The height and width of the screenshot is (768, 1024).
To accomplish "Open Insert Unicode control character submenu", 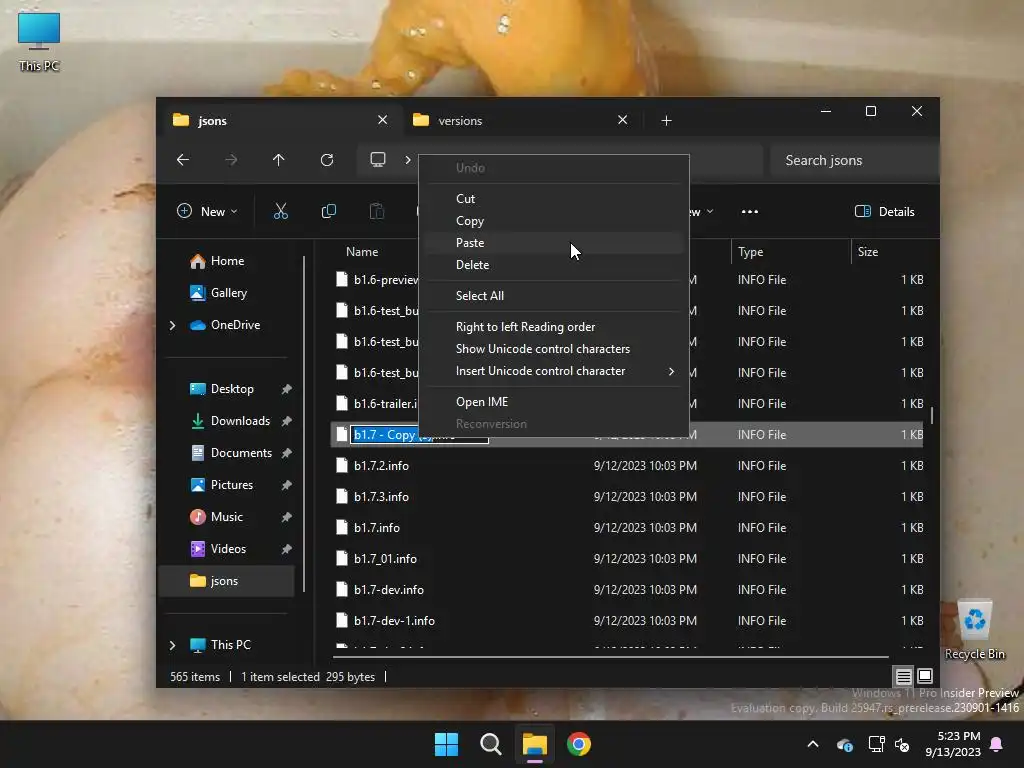I will tap(554, 371).
